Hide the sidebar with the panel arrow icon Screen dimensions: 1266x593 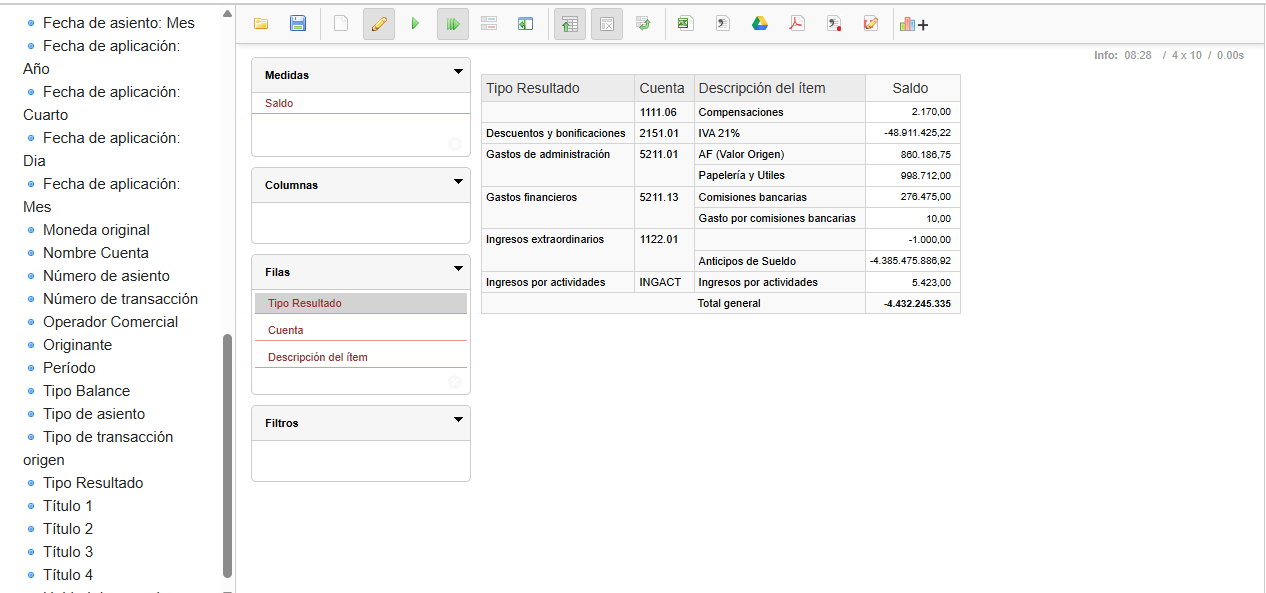[526, 24]
